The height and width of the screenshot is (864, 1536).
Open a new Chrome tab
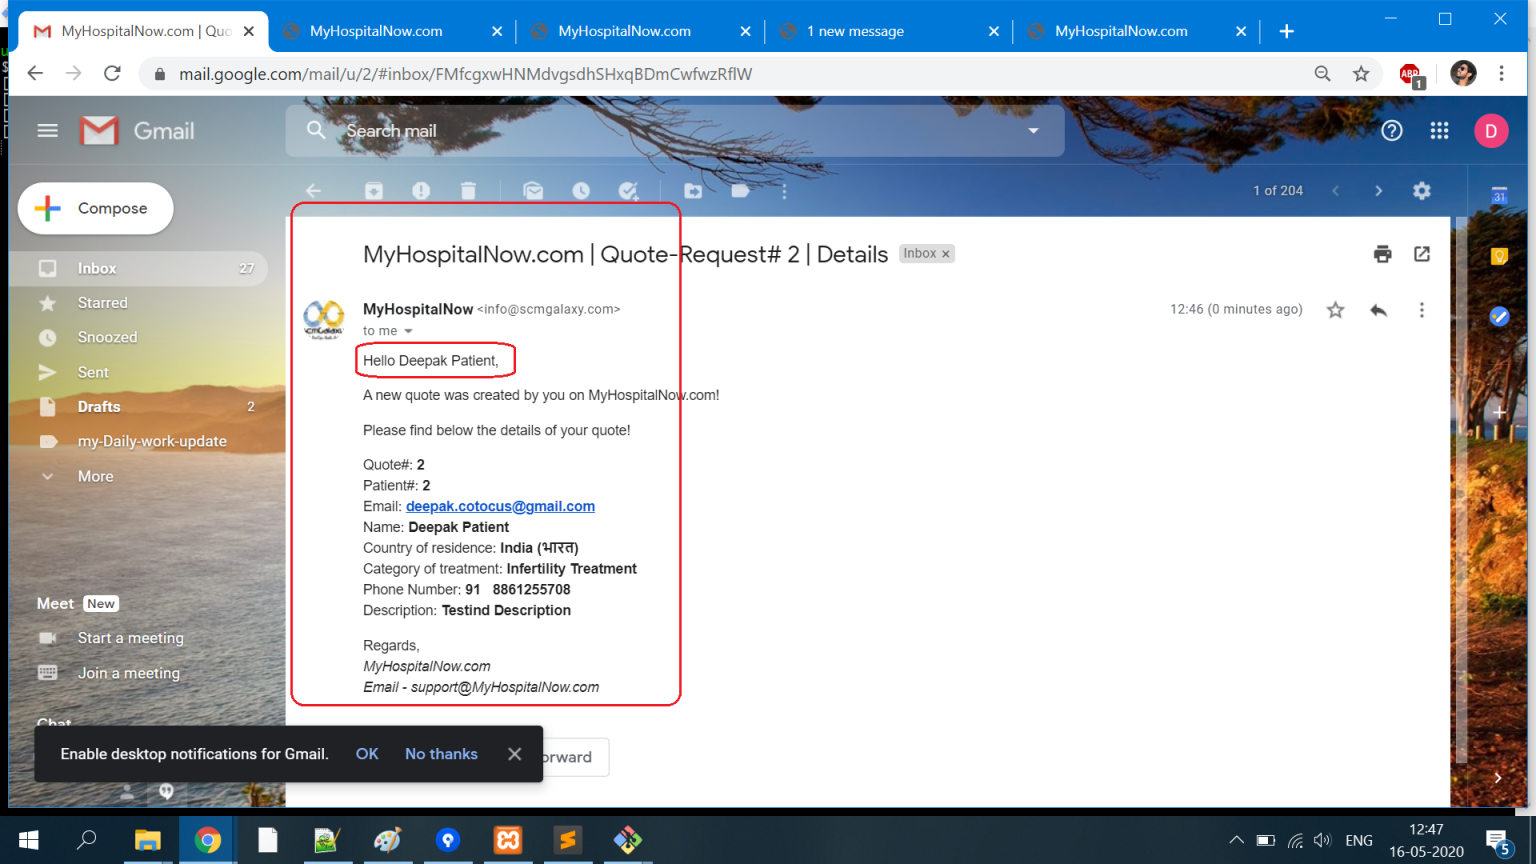pos(1286,31)
